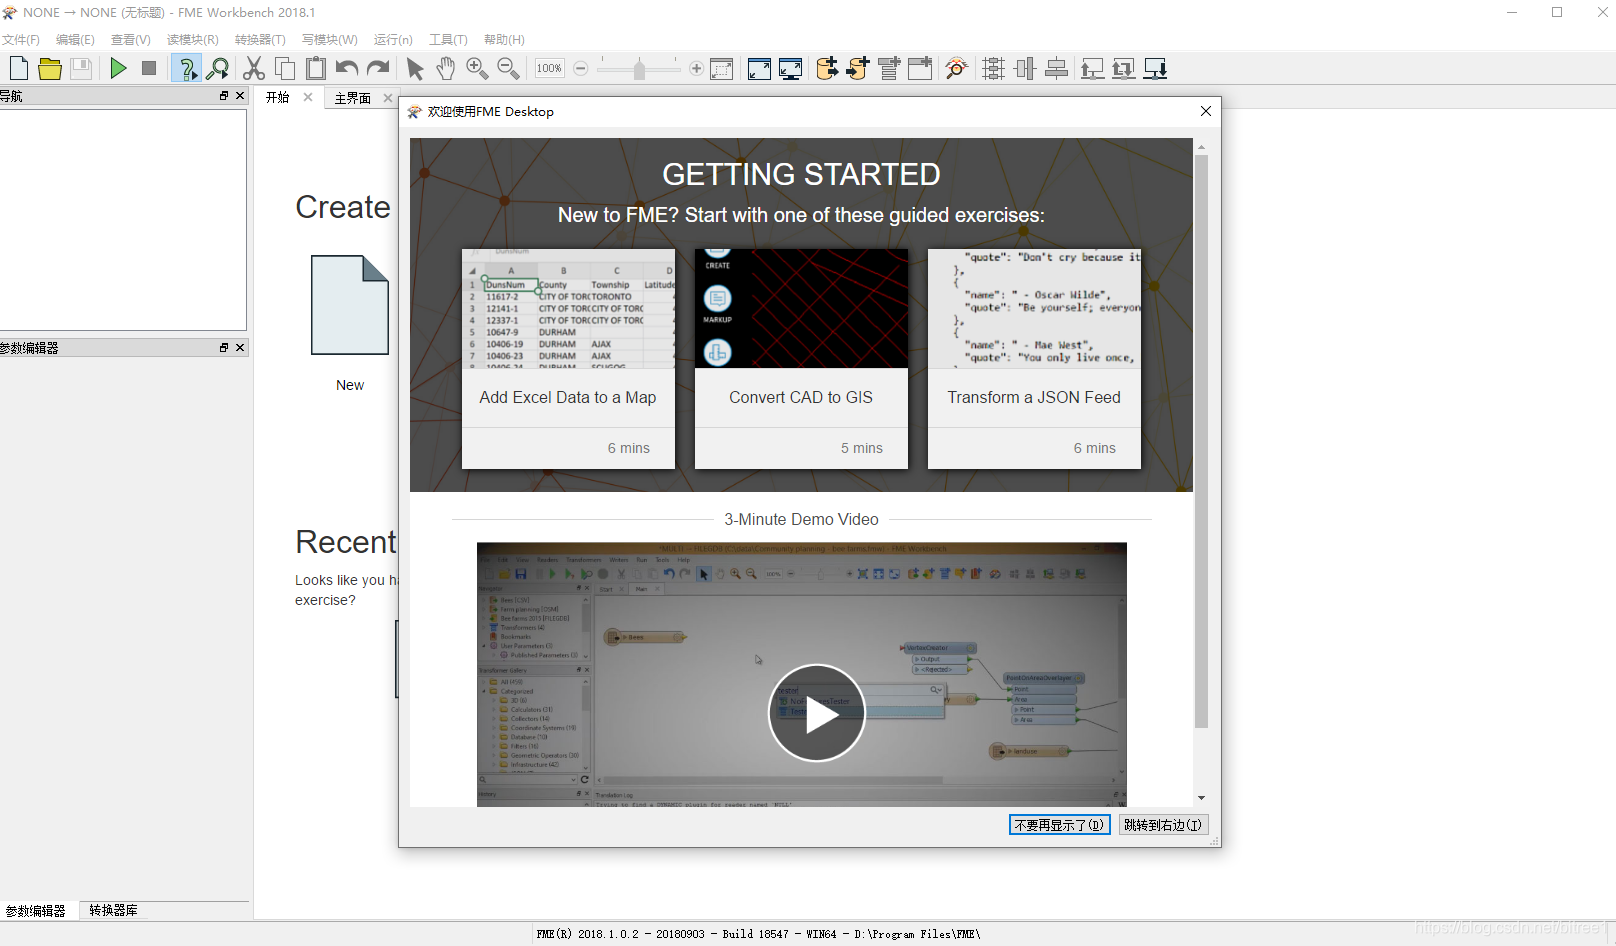Paste with the clipboard icon
Image resolution: width=1616 pixels, height=946 pixels.
[x=316, y=68]
